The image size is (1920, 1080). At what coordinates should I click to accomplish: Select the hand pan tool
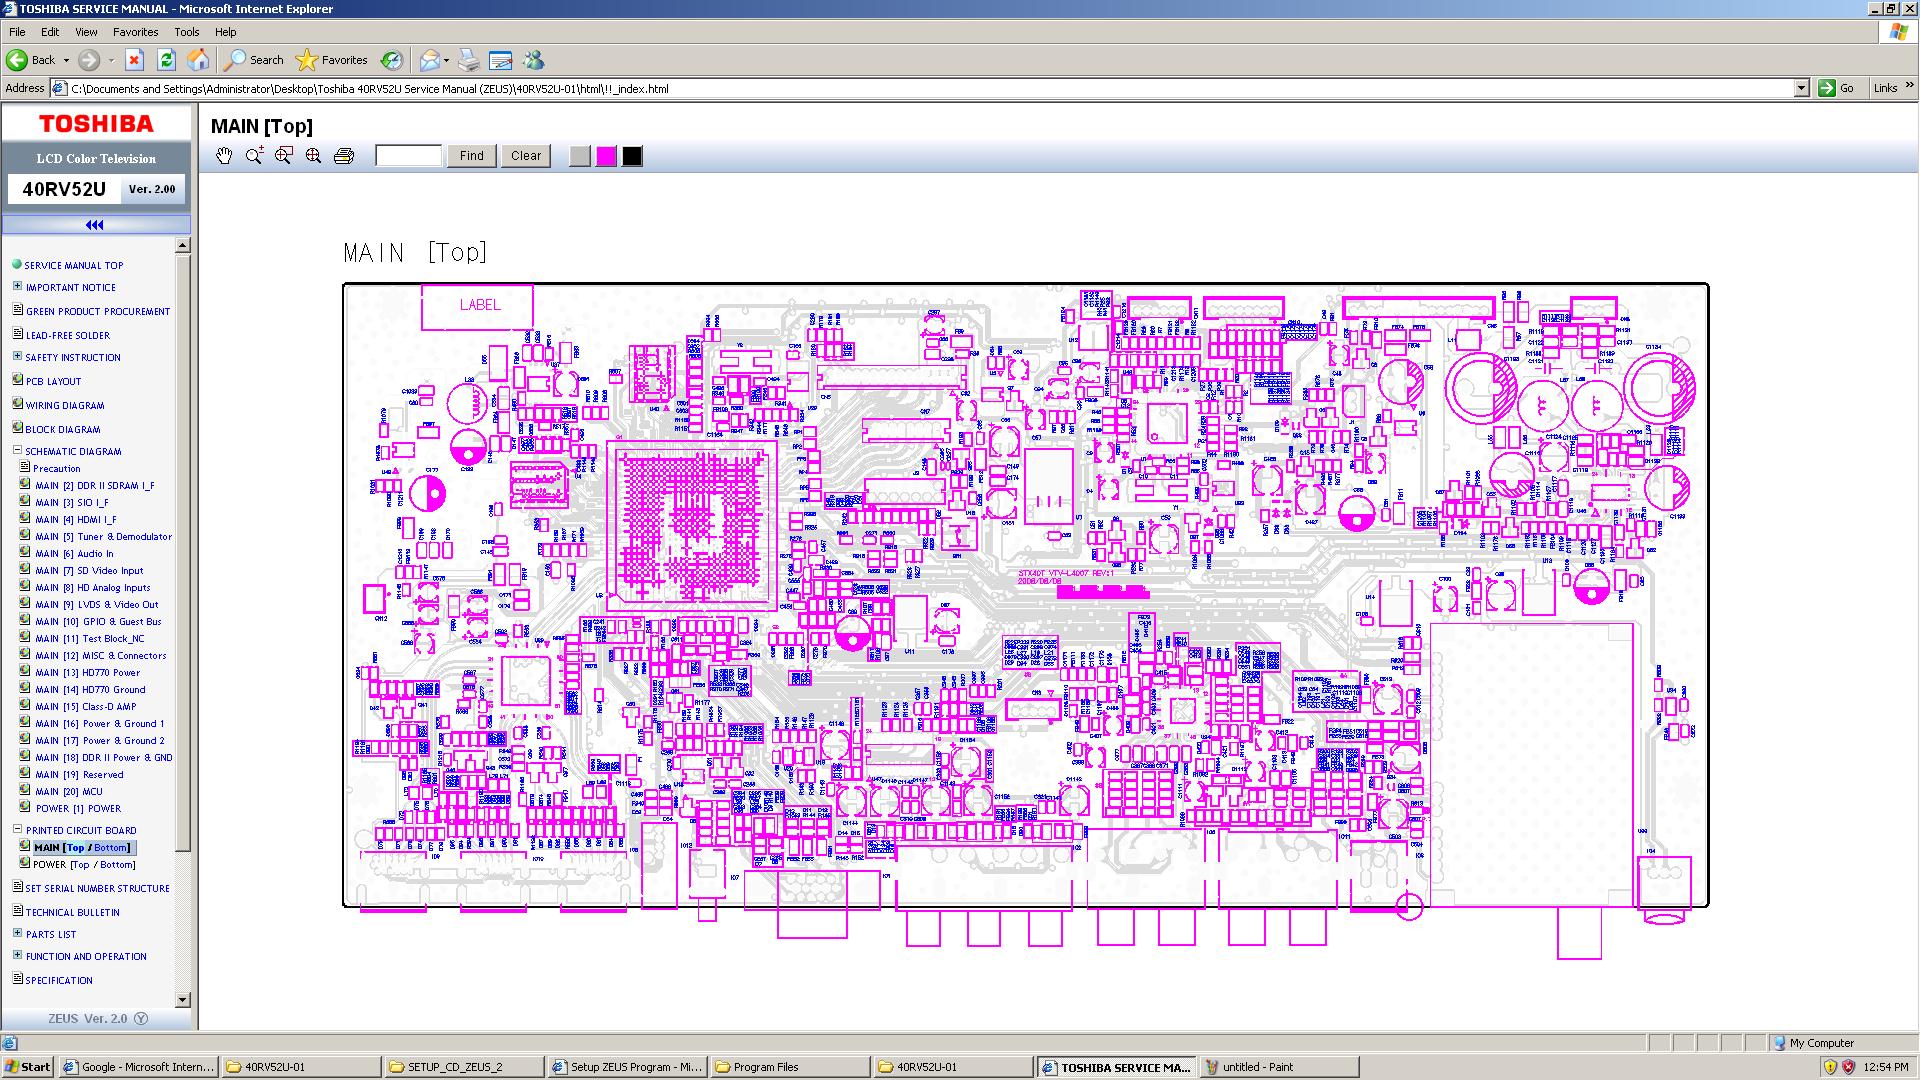224,156
